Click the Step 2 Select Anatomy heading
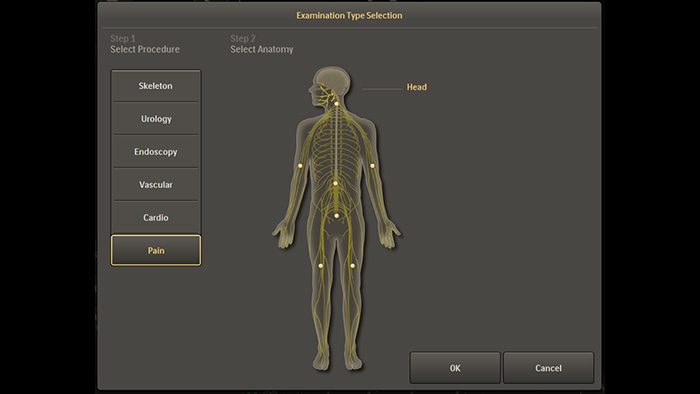Viewport: 700px width, 394px height. [262, 44]
